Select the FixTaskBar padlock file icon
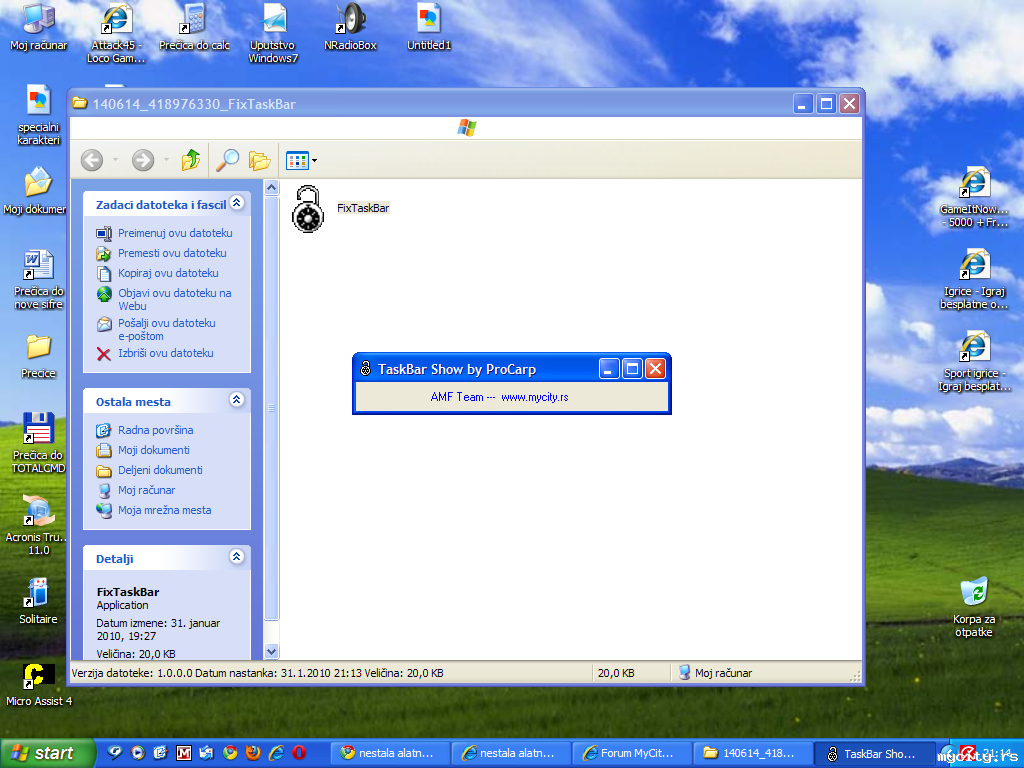This screenshot has height=768, width=1024. coord(308,209)
